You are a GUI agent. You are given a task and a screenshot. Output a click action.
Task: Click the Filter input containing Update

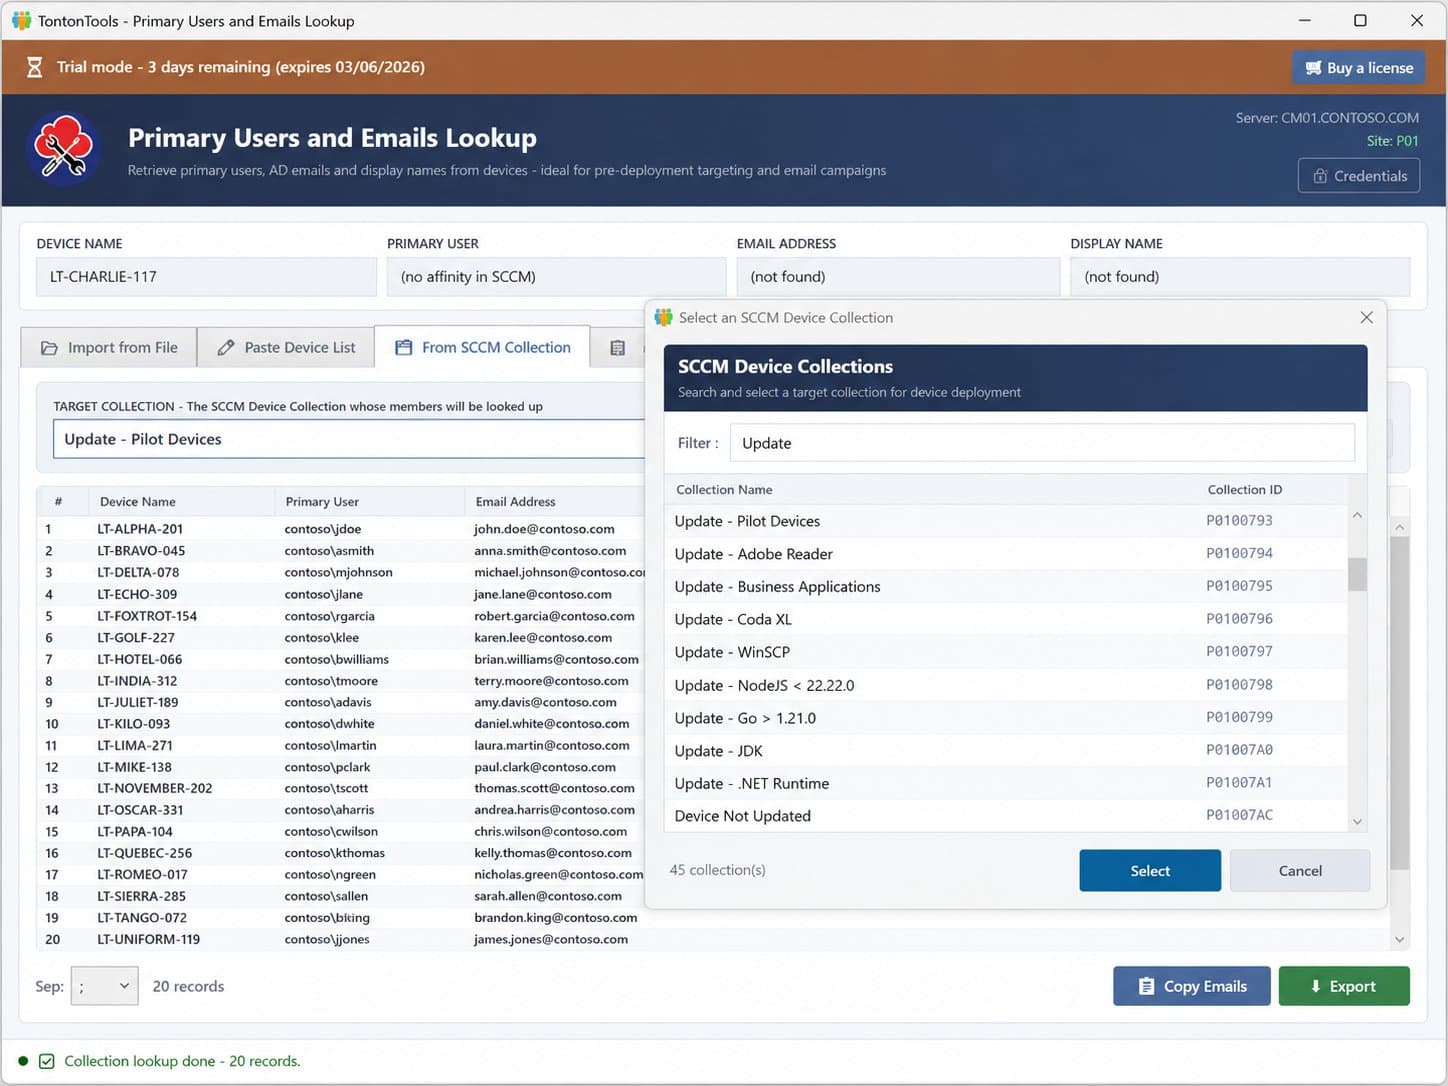[1042, 443]
